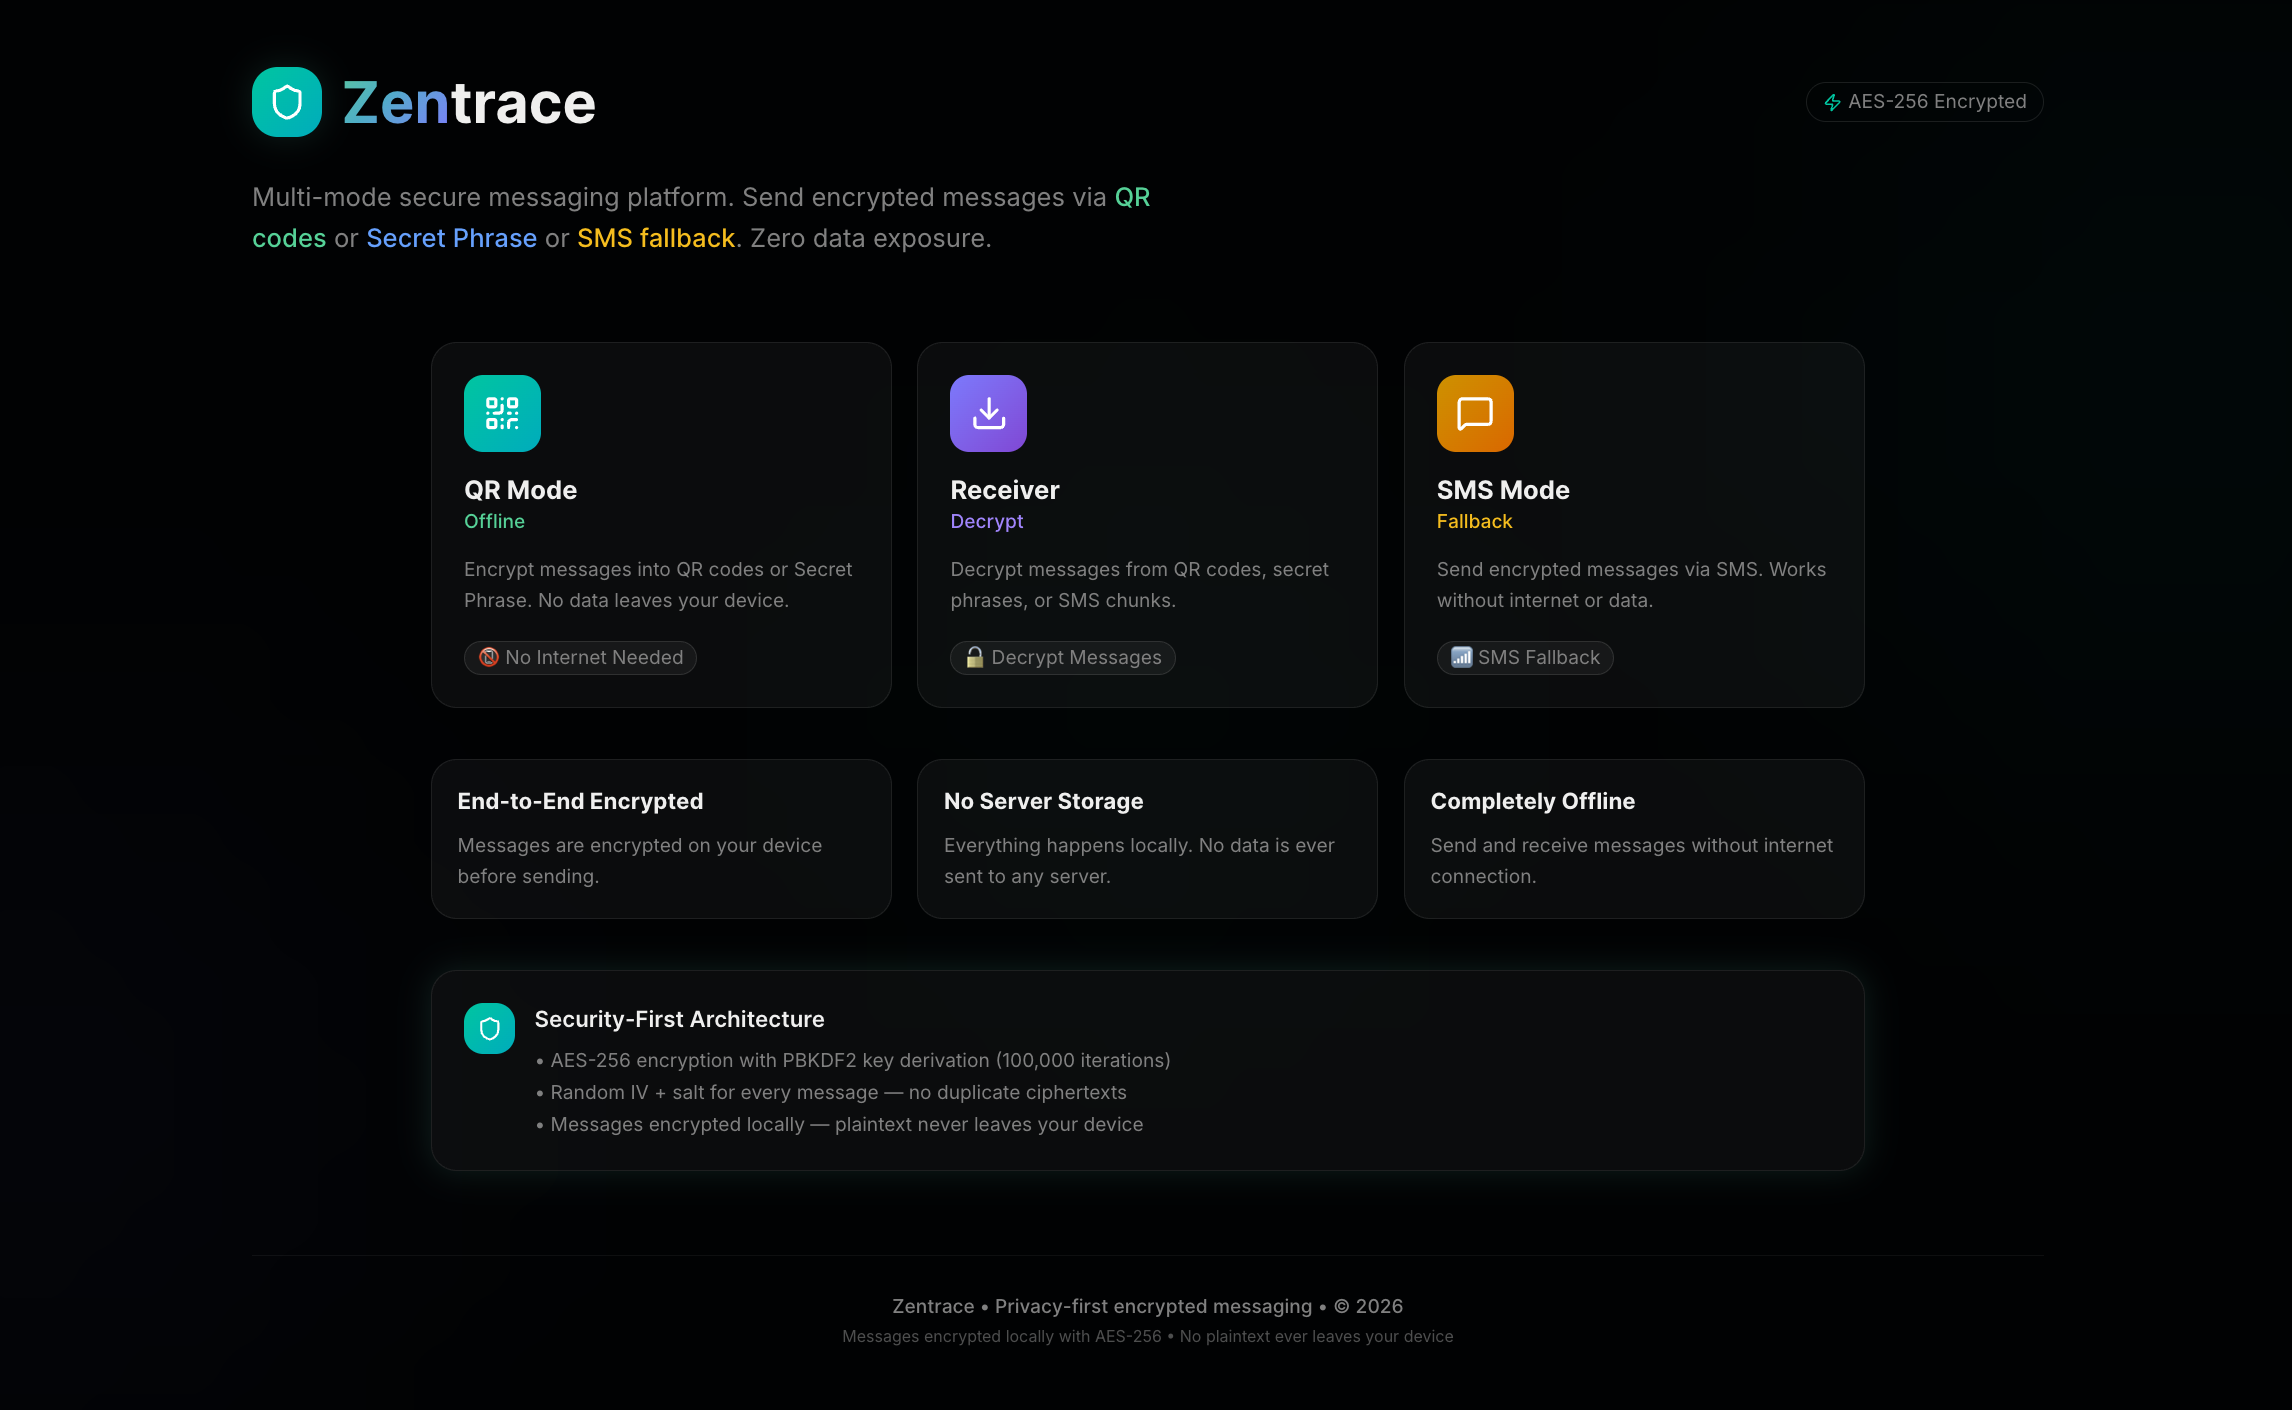Screen dimensions: 2292x1410
Task: Select the SMS Mode card heading
Action: (1502, 490)
